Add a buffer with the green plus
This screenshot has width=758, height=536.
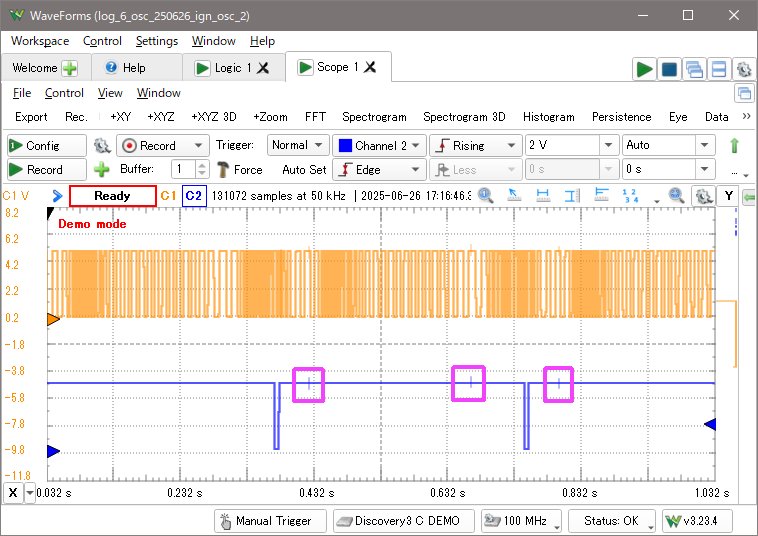102,170
